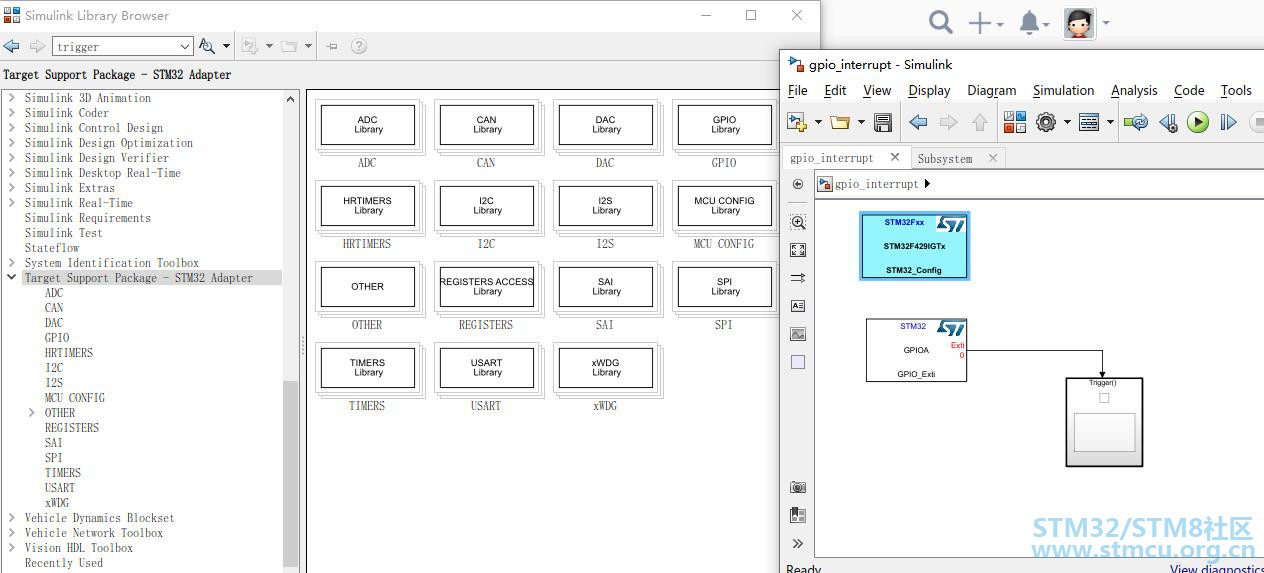1264x573 pixels.
Task: Select the REGISTERS ACCESS Library block
Action: pyautogui.click(x=486, y=287)
